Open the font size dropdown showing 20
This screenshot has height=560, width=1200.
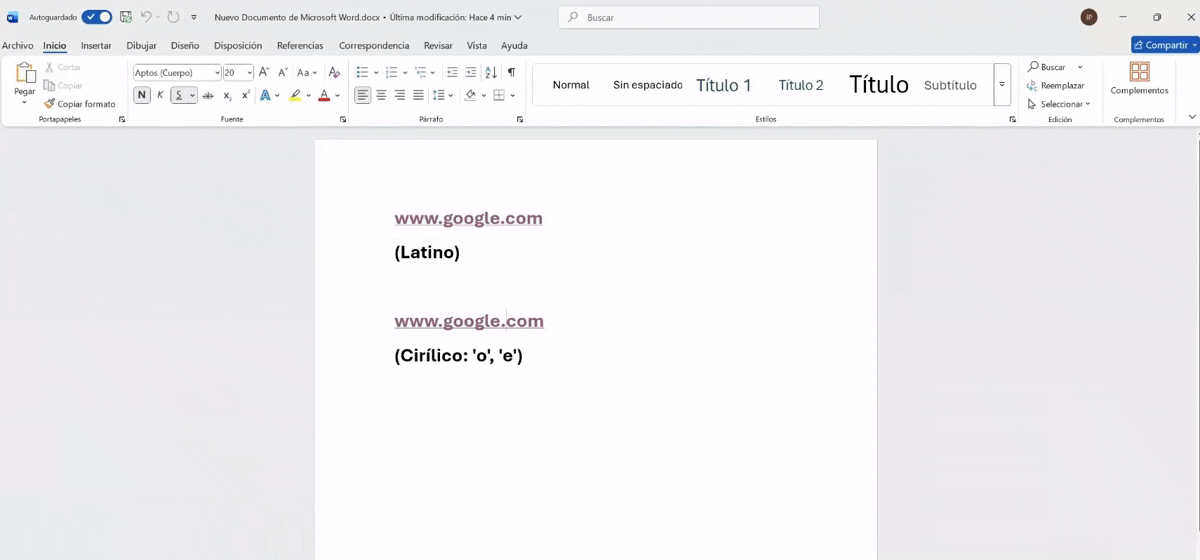coord(250,73)
